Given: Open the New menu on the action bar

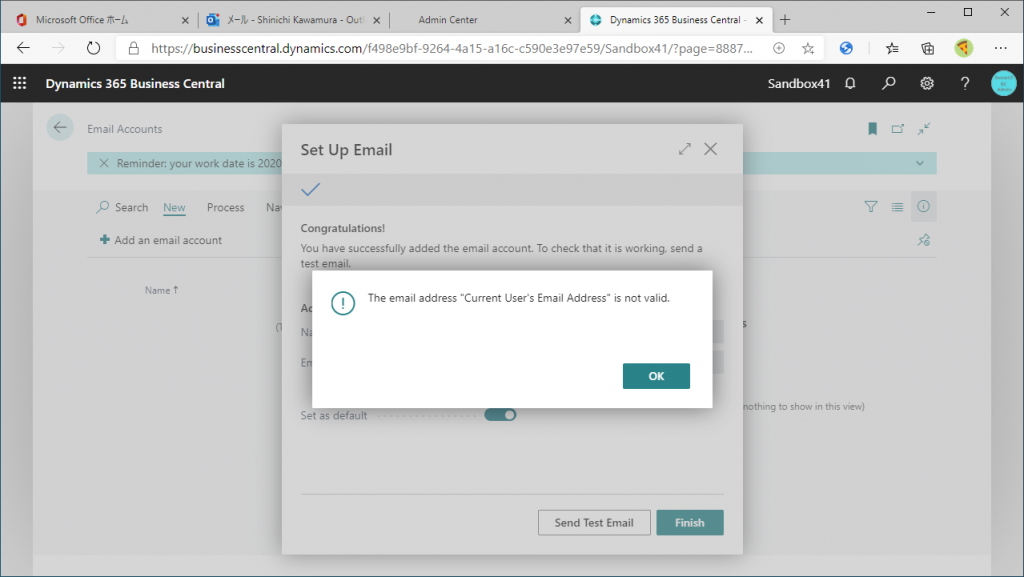Looking at the screenshot, I should coord(174,207).
